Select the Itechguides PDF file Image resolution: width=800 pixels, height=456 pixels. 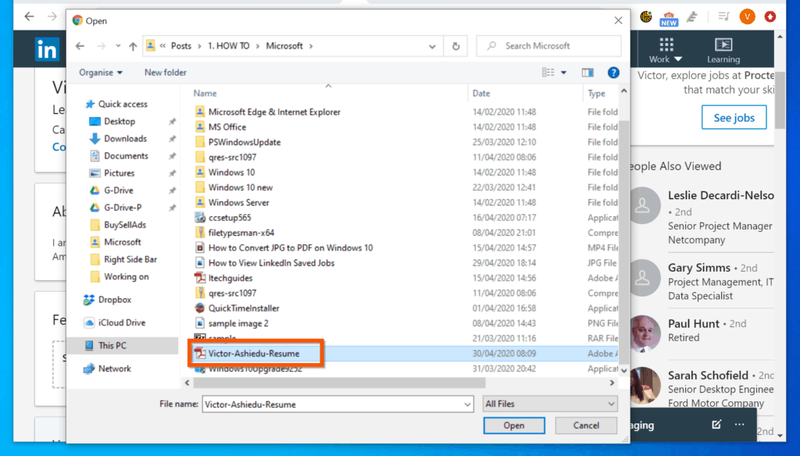pos(230,278)
